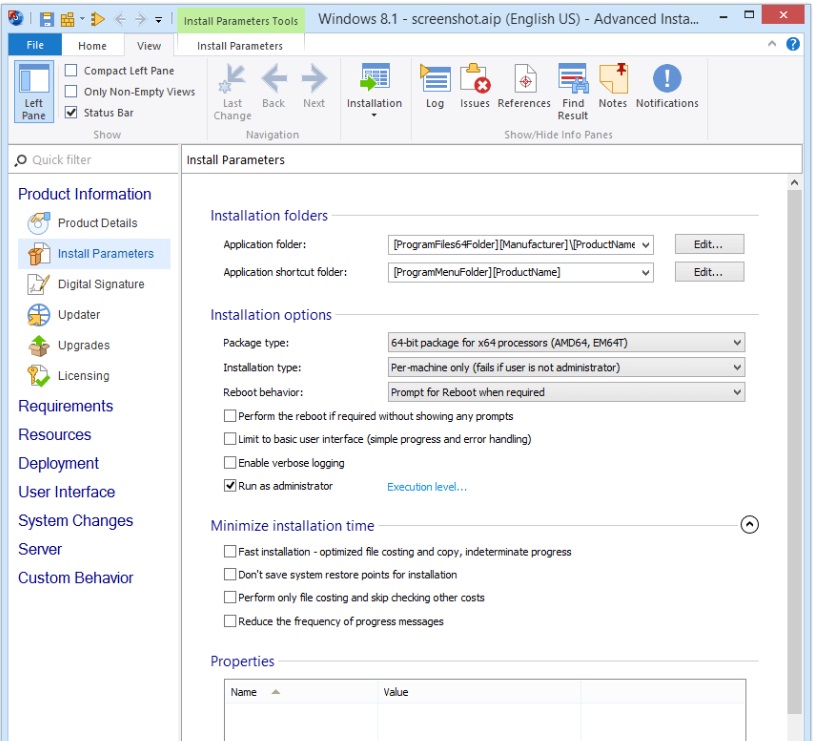Screen dimensions: 813x741
Task: Enable Fast installation option
Action: [230, 552]
